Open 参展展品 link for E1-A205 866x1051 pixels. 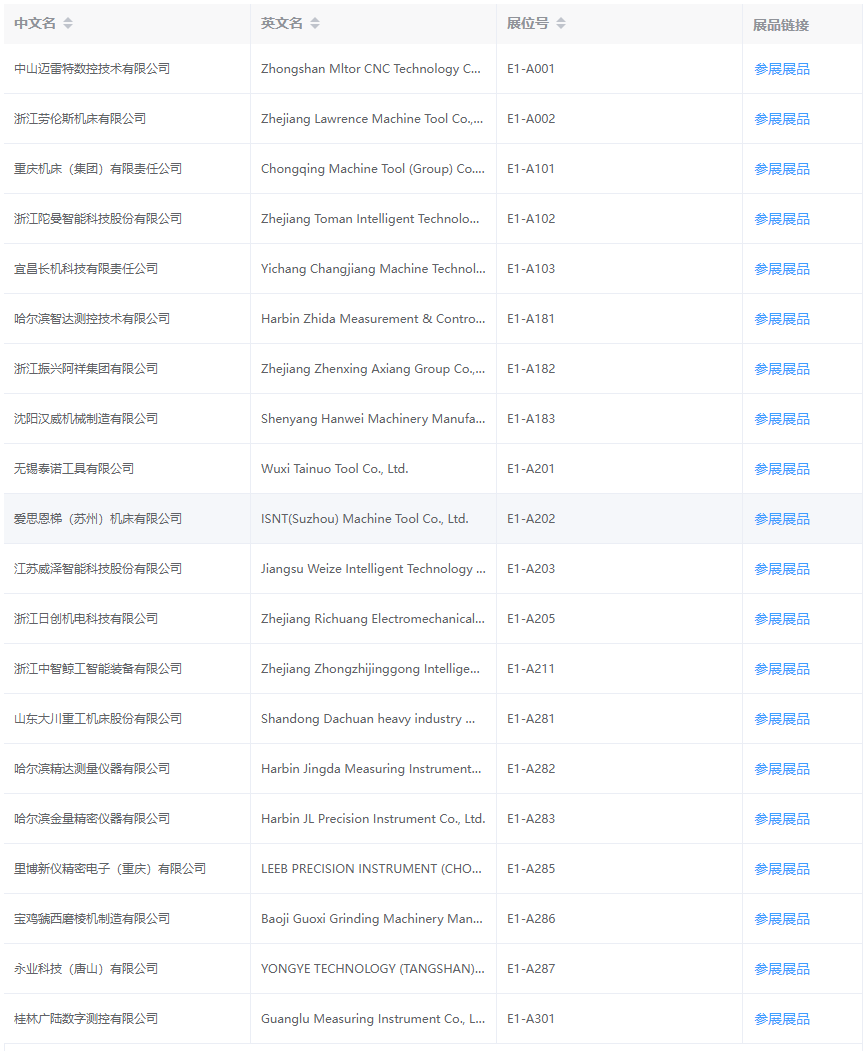(782, 619)
